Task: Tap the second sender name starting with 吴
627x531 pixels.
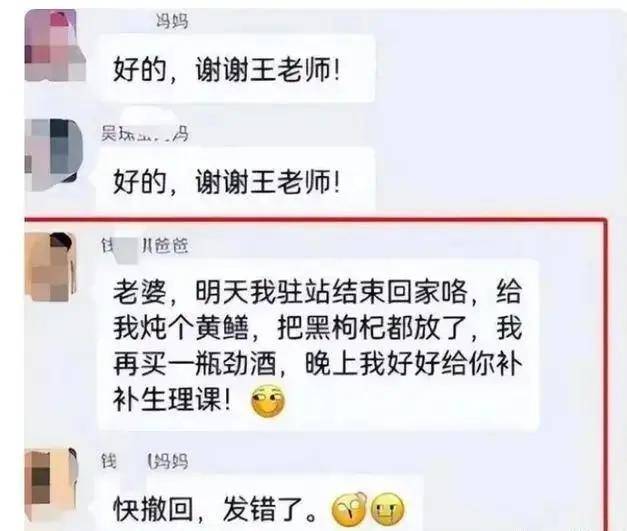Action: pos(144,133)
